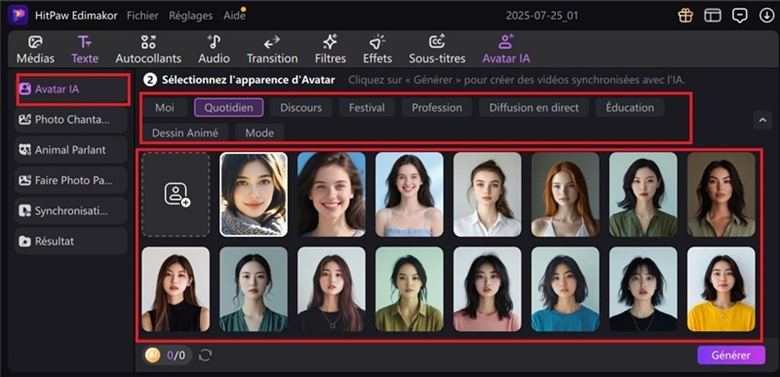Select Avatar IA in the sidebar

71,90
